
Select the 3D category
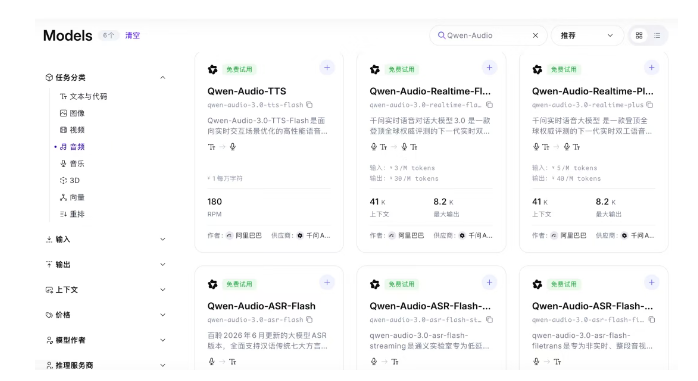[70, 181]
